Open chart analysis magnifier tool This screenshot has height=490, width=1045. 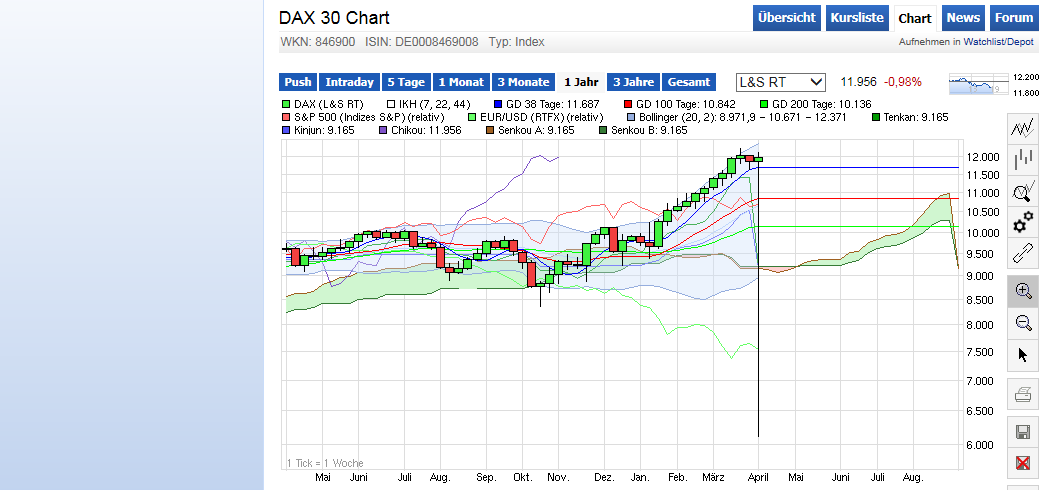tap(1022, 192)
